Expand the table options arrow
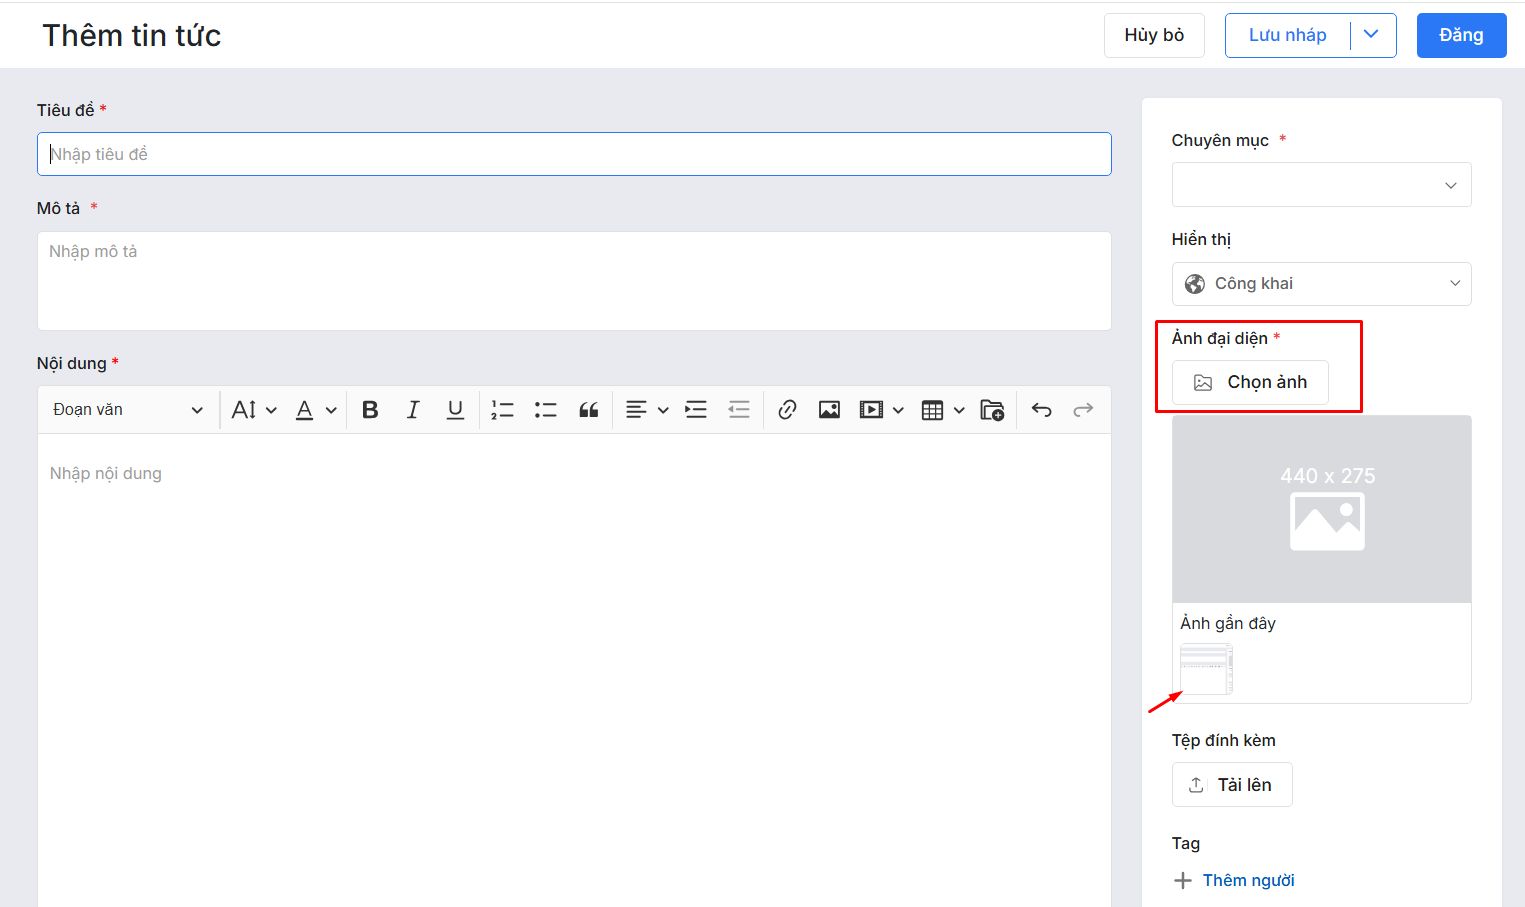 pyautogui.click(x=959, y=410)
